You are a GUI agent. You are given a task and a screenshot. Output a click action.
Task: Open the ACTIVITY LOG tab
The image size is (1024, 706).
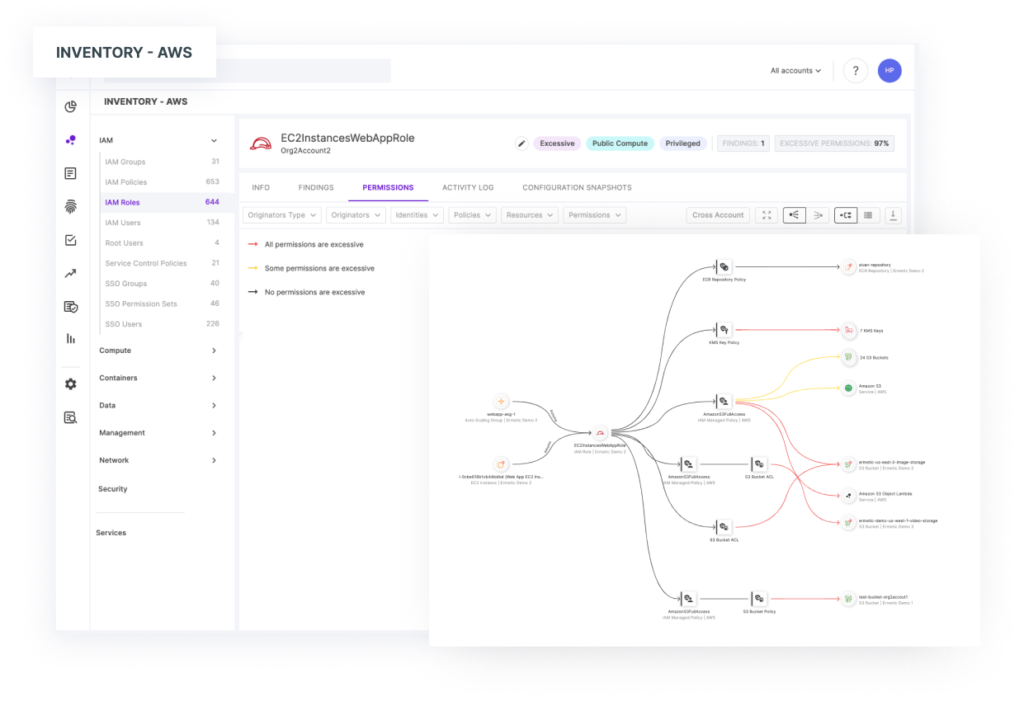coord(468,187)
